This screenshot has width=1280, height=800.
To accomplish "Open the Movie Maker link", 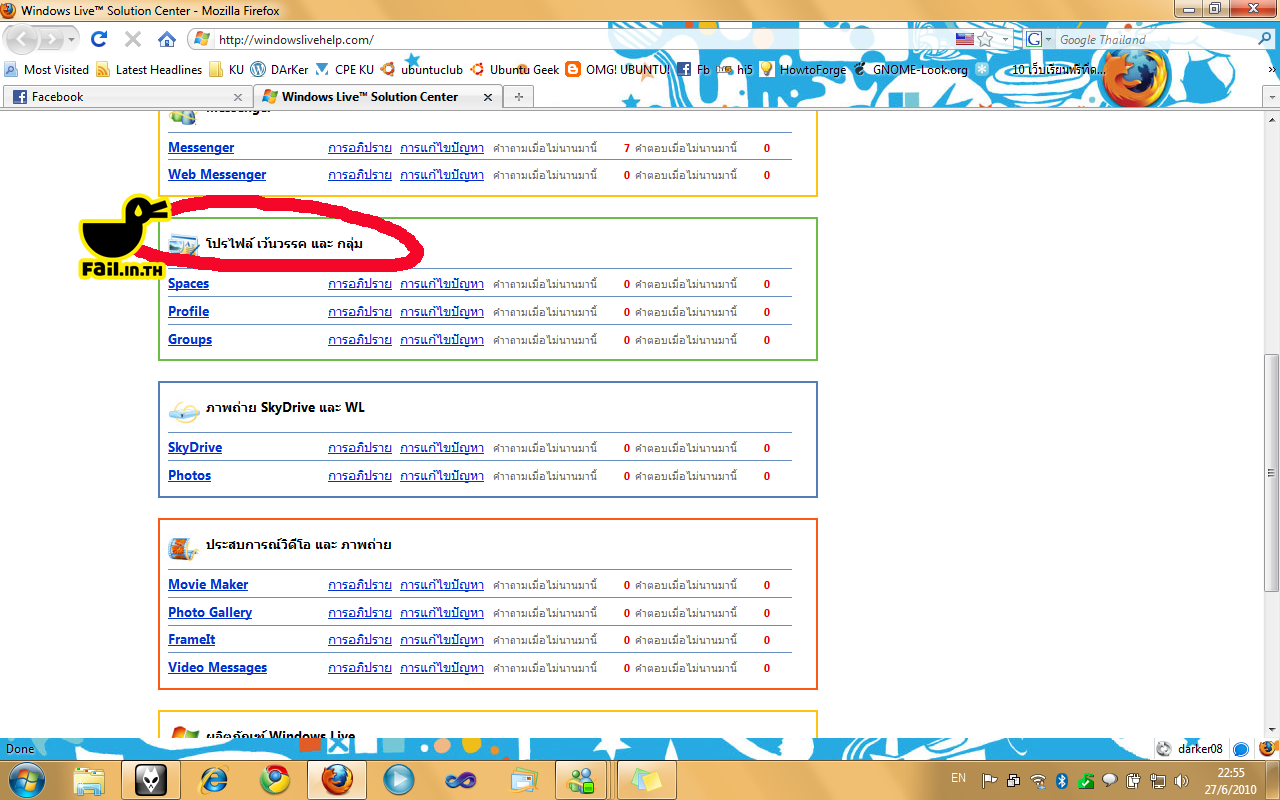I will click(208, 584).
